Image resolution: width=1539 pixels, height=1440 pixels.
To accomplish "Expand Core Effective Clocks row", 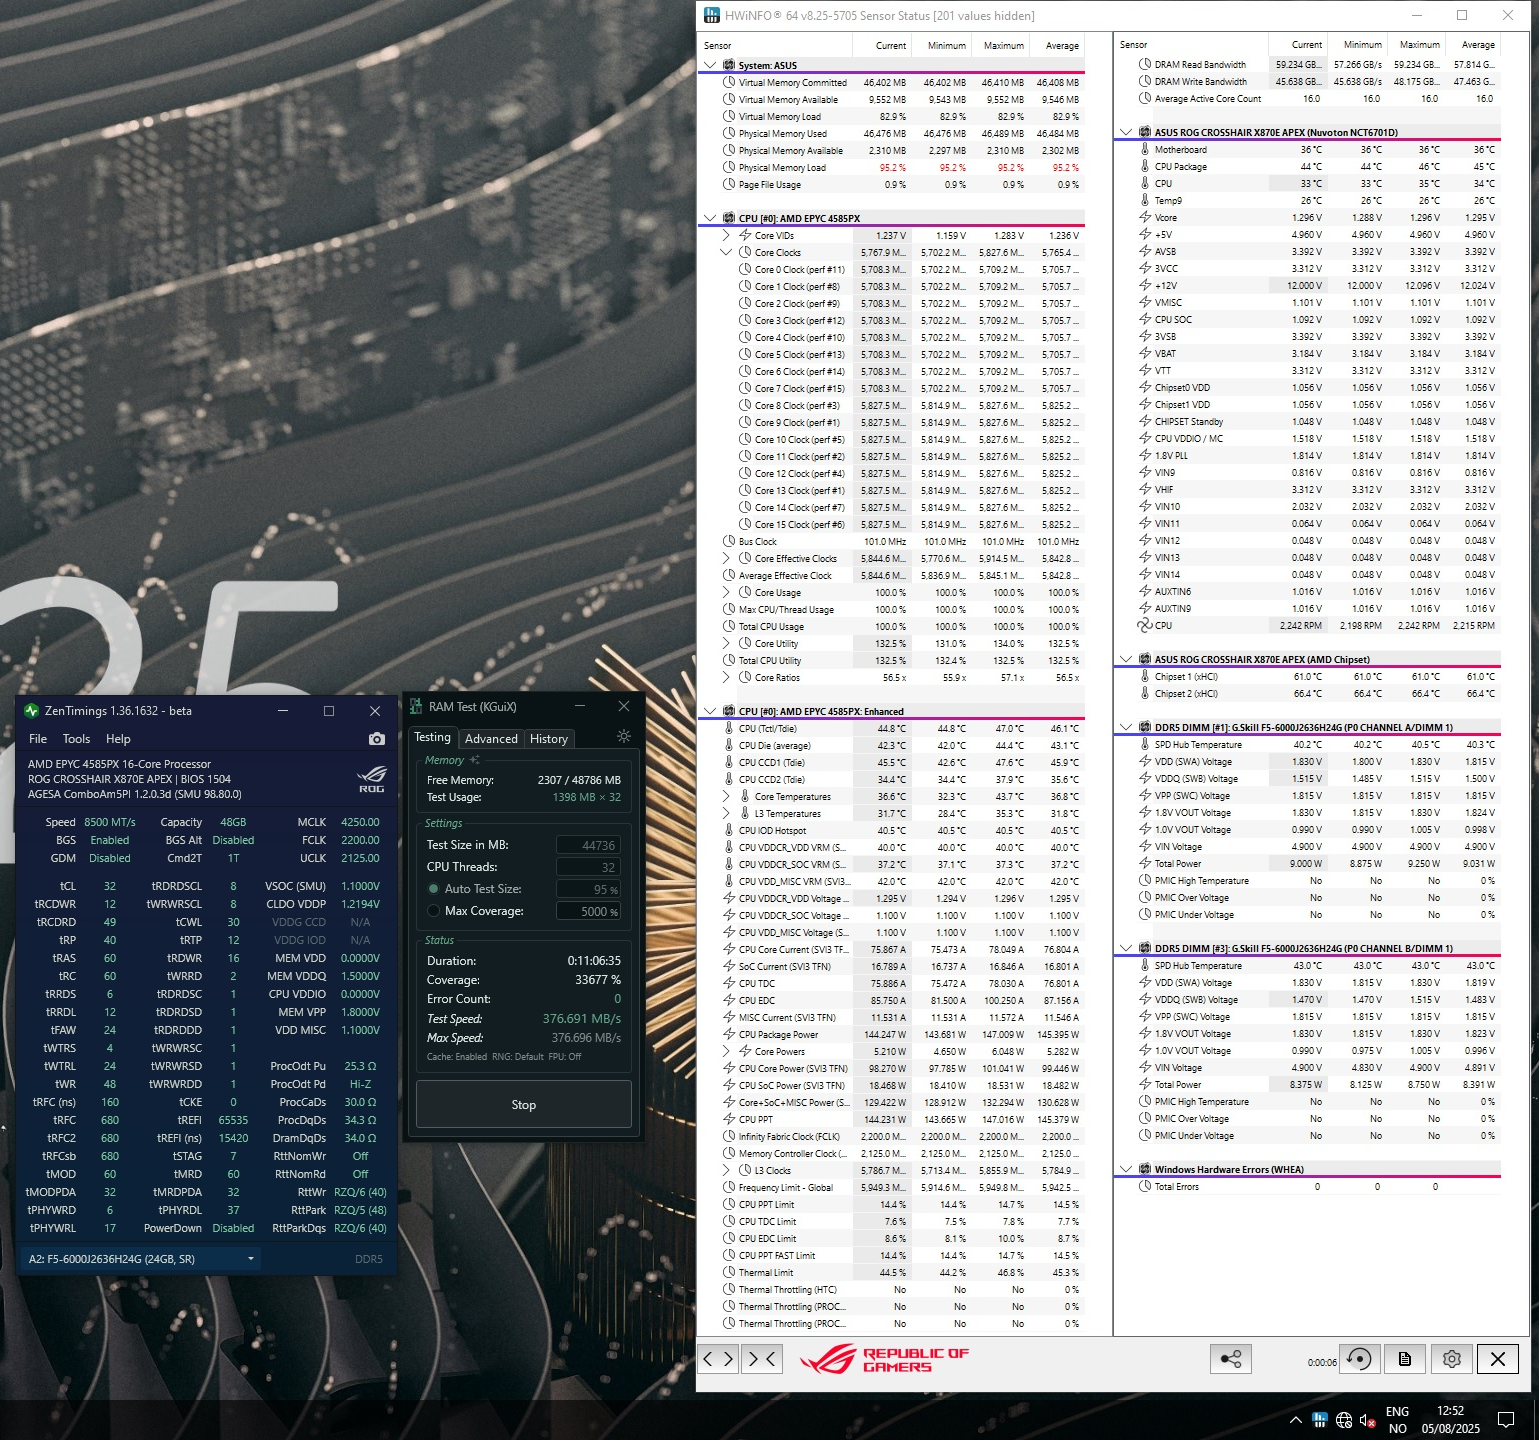I will pyautogui.click(x=726, y=558).
